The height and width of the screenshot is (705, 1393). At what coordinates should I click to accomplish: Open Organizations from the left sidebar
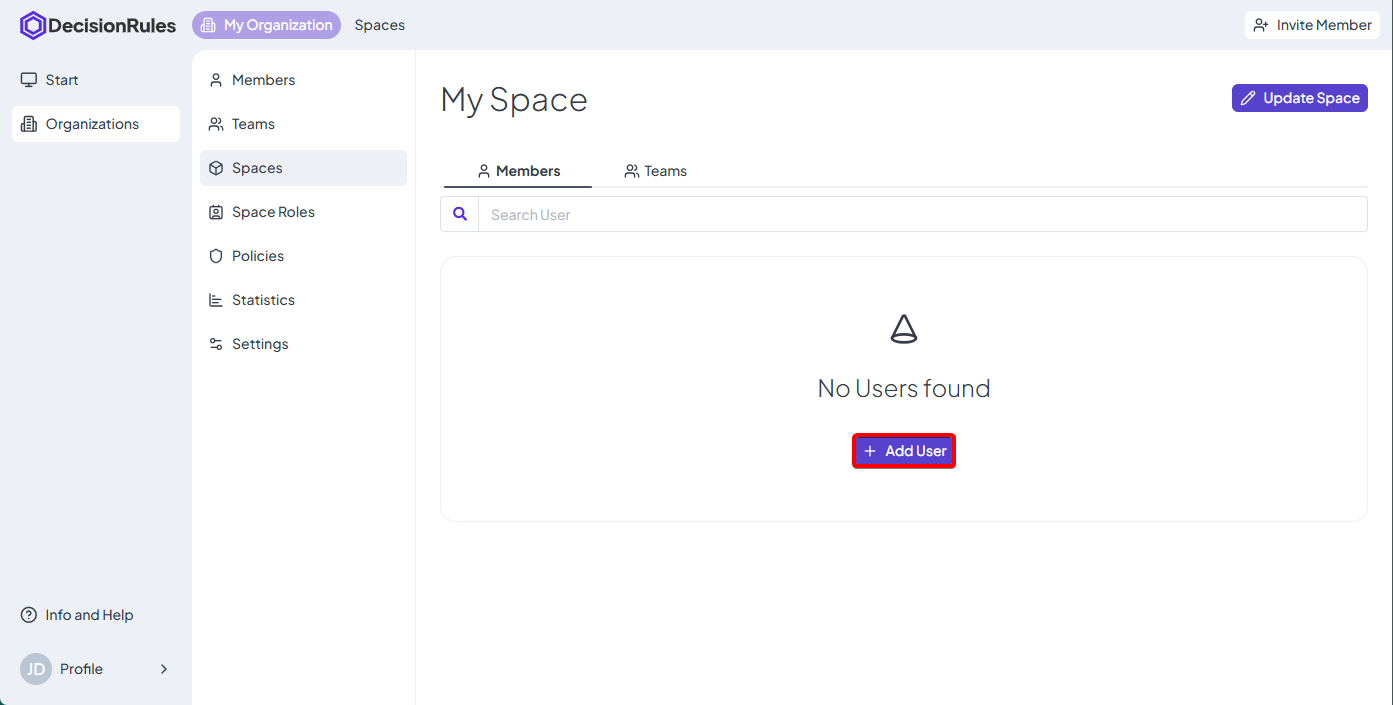point(92,124)
